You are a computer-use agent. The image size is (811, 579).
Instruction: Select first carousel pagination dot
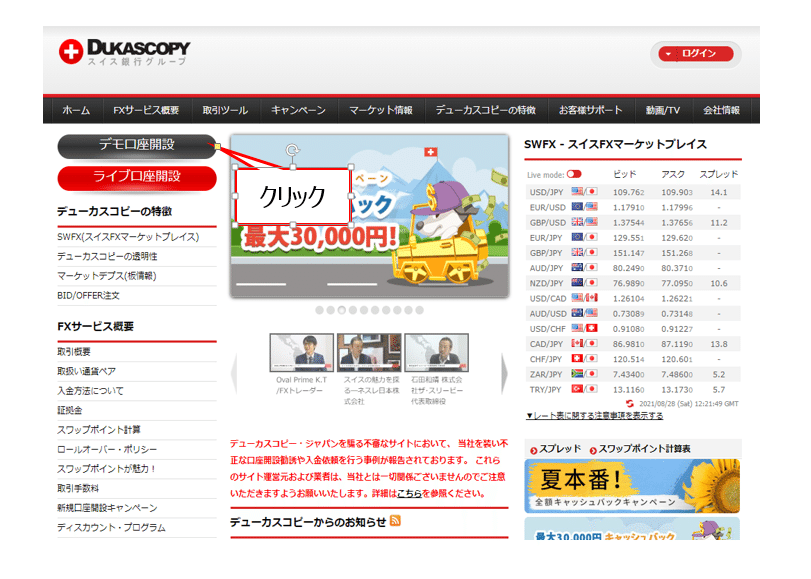(320, 310)
